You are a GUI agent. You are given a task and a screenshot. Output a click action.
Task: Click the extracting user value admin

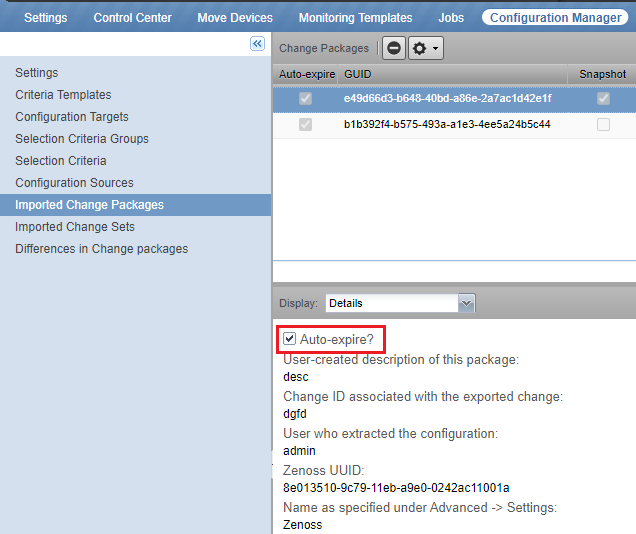pos(299,450)
